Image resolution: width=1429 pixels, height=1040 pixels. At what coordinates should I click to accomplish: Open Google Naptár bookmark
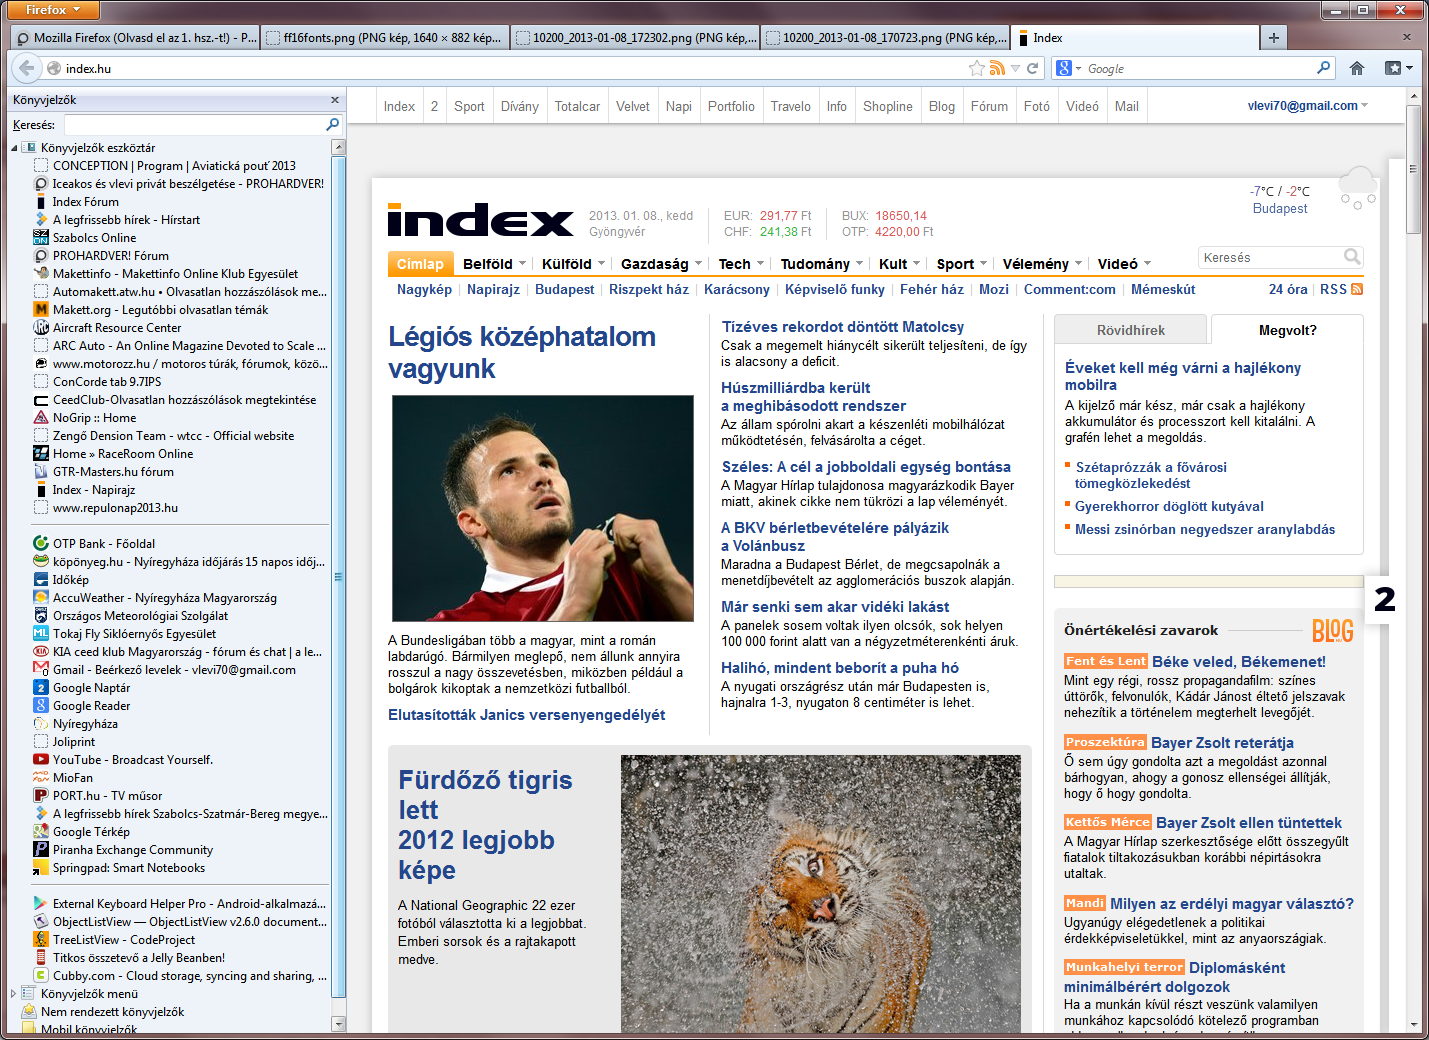point(82,688)
